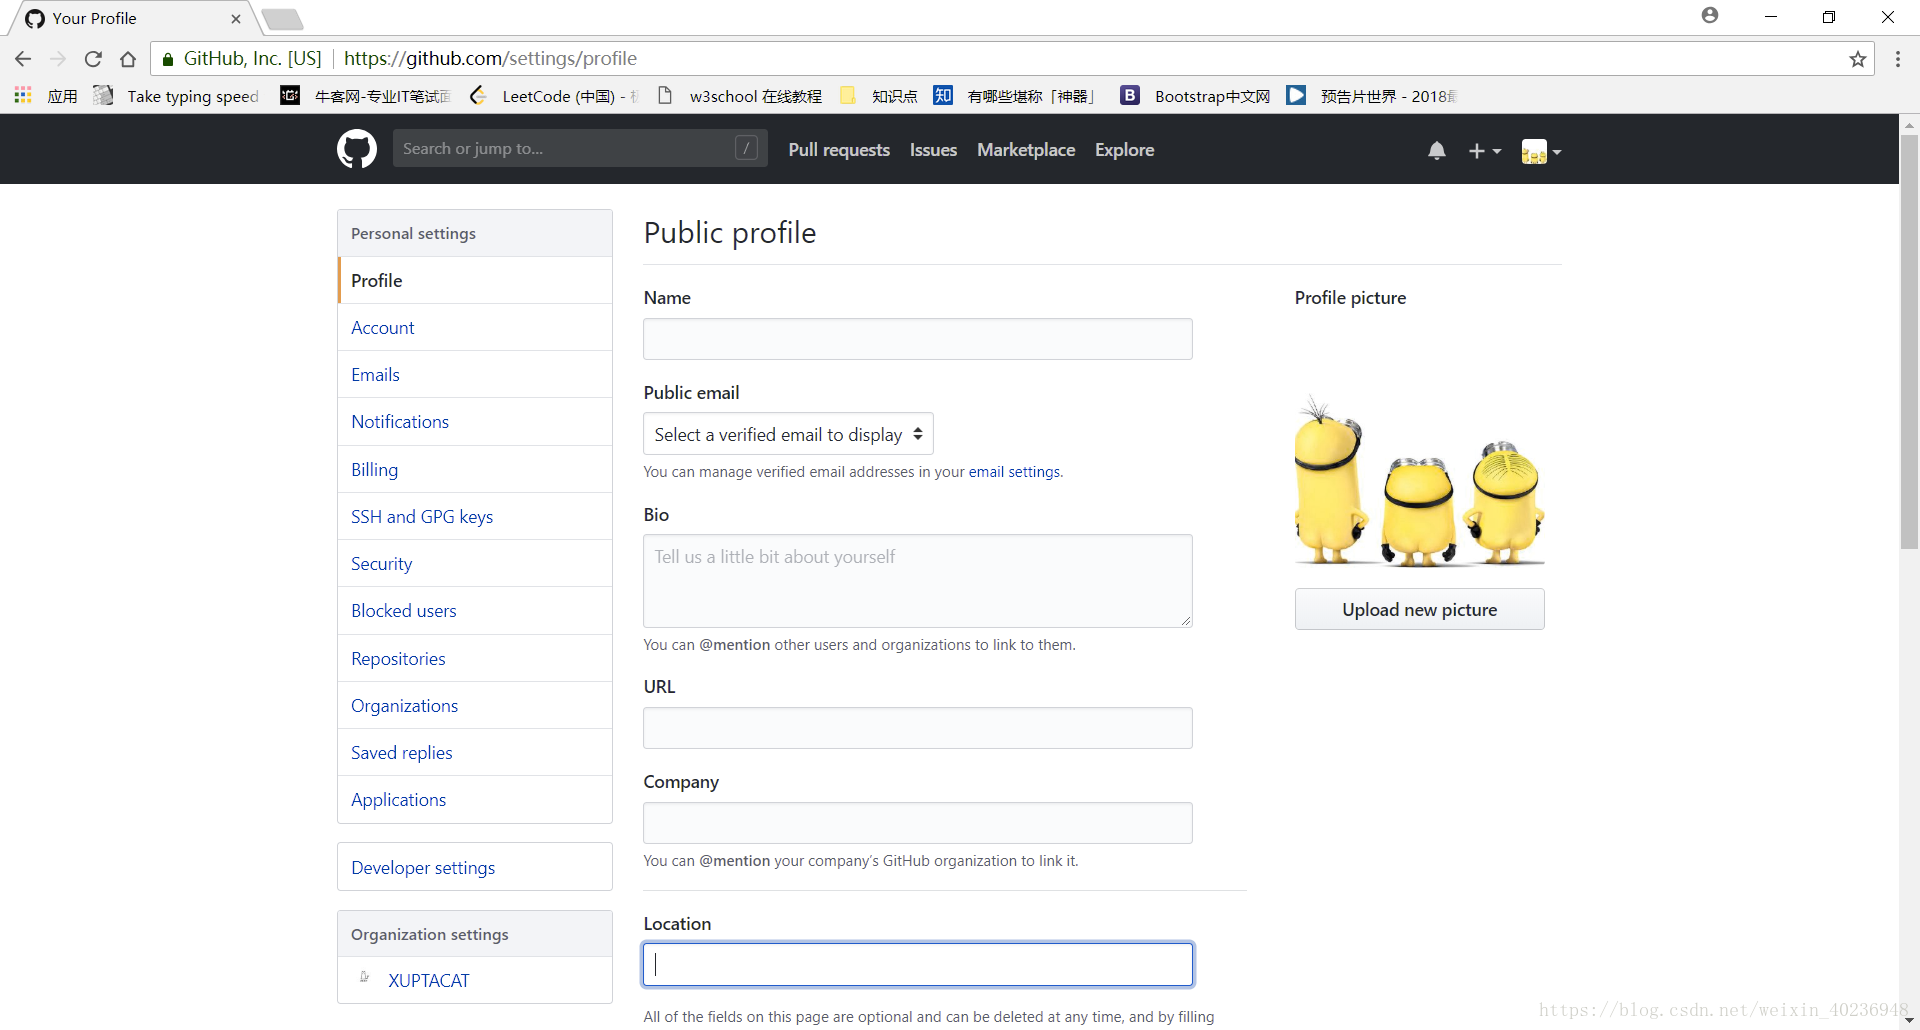The height and width of the screenshot is (1030, 1920).
Task: Open Saved replies settings
Action: (475, 752)
